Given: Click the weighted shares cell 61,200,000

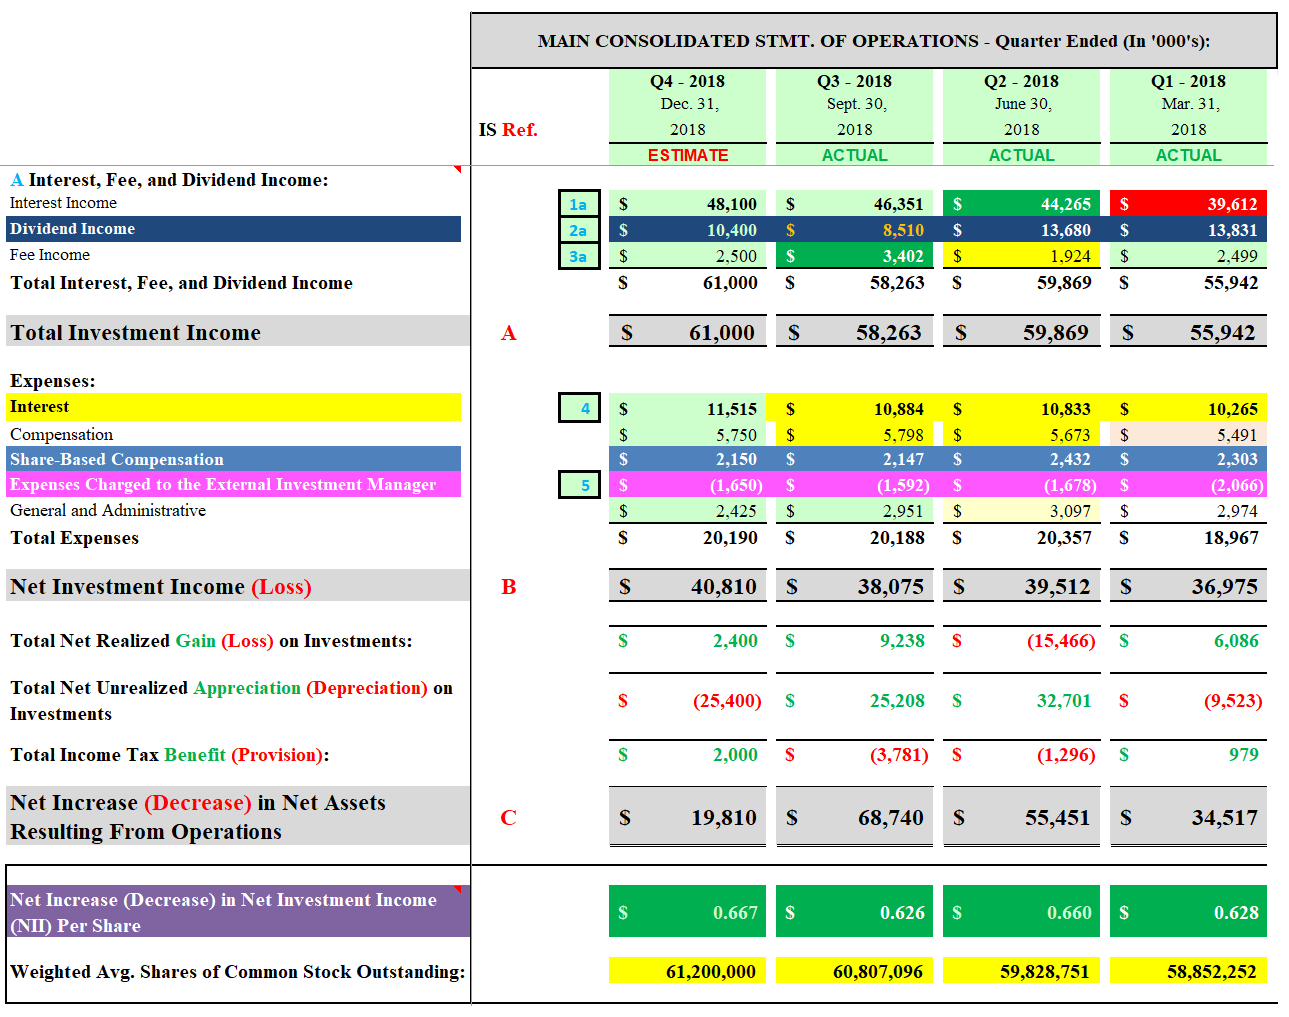Looking at the screenshot, I should coord(687,971).
